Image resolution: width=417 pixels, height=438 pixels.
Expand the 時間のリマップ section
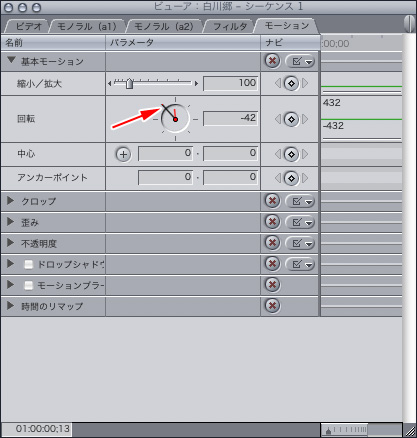(10, 306)
